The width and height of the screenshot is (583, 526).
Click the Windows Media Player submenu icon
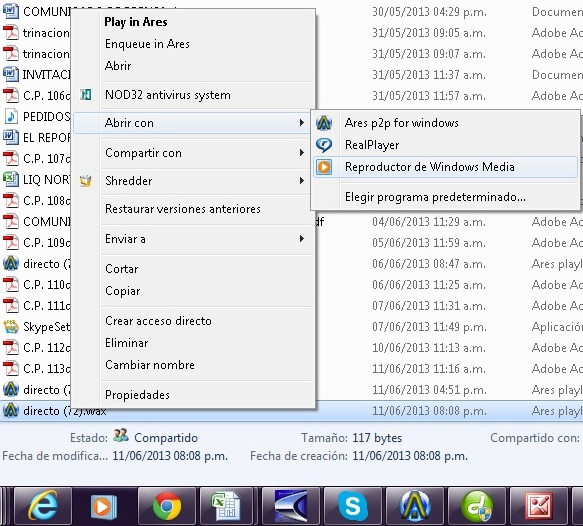324,167
